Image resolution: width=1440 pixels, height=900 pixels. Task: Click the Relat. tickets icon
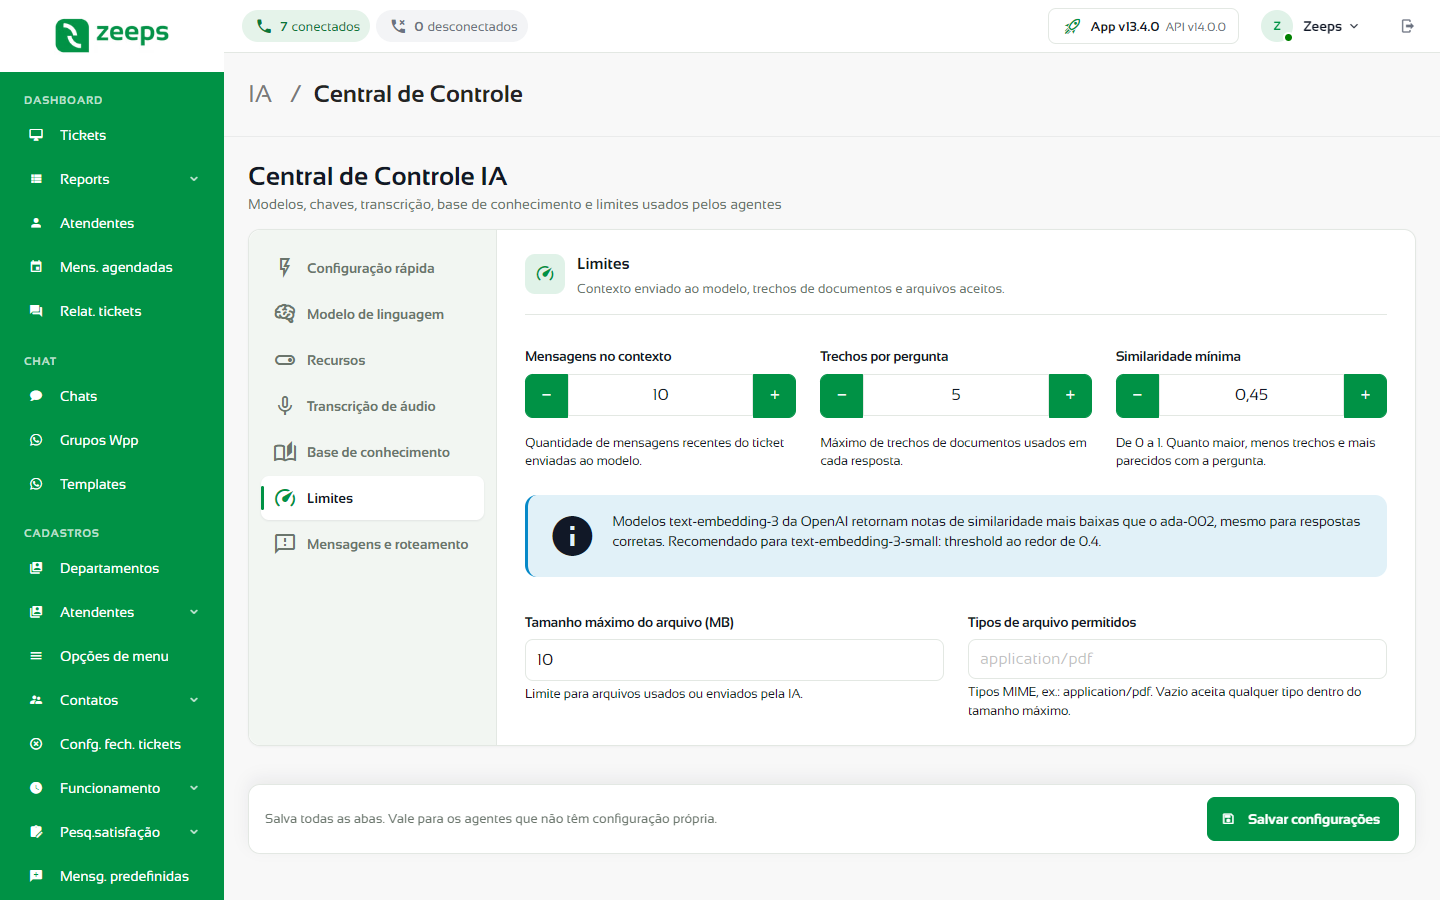[x=36, y=311]
